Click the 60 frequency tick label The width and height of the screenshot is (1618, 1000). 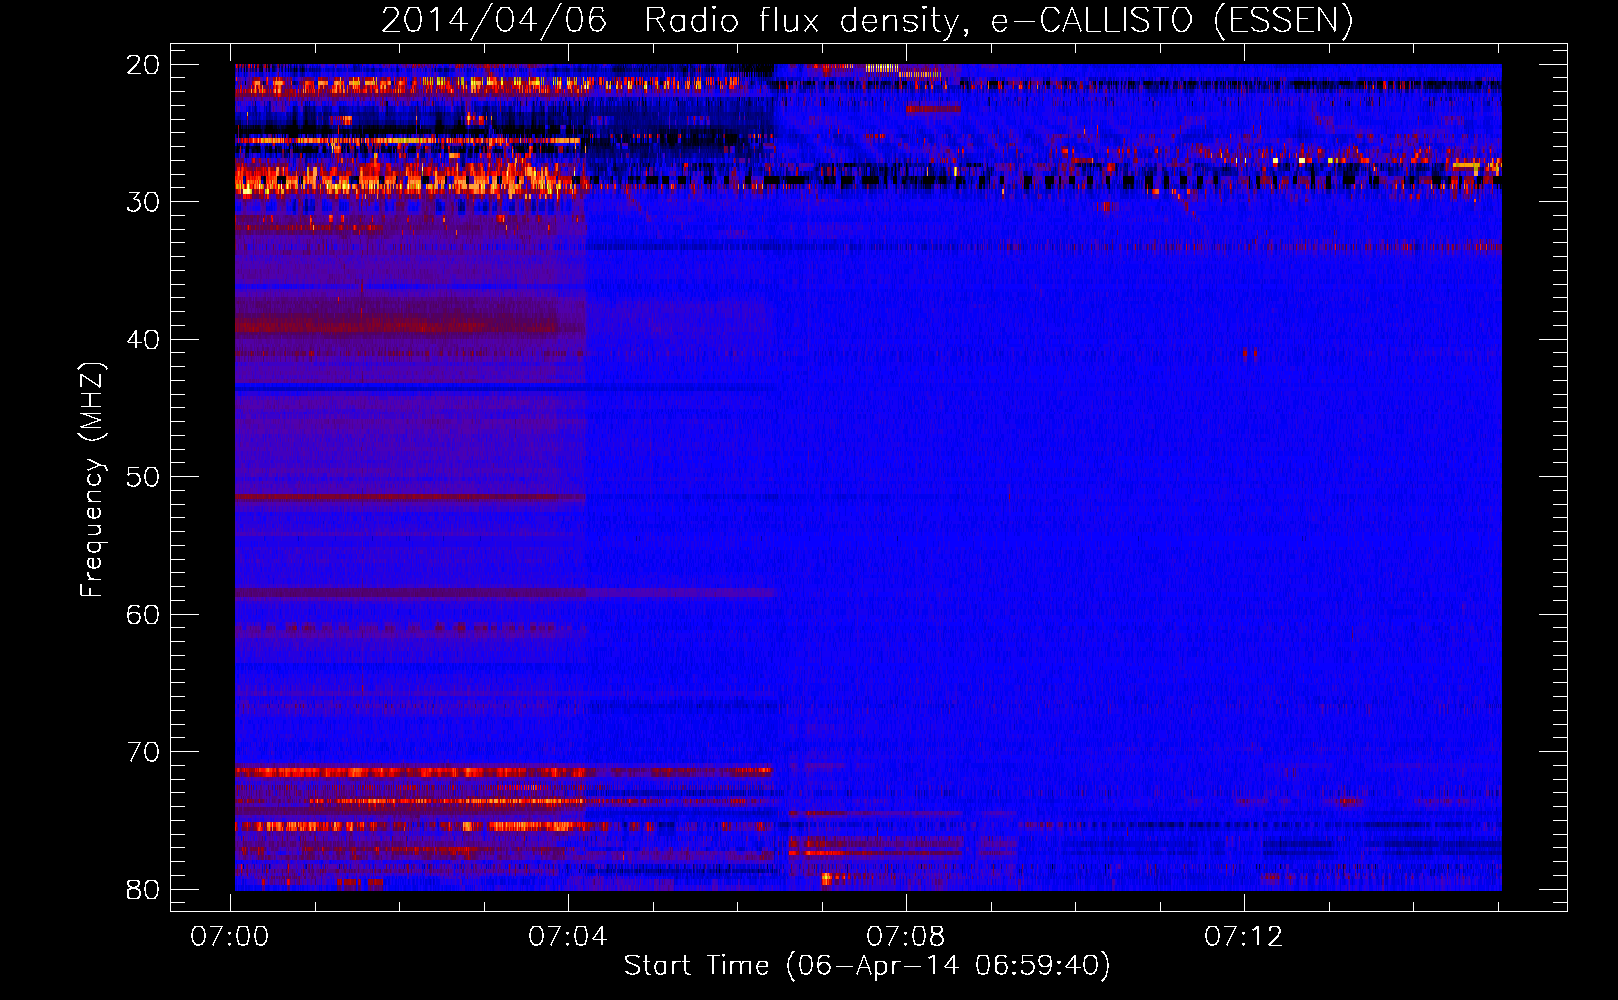point(144,615)
